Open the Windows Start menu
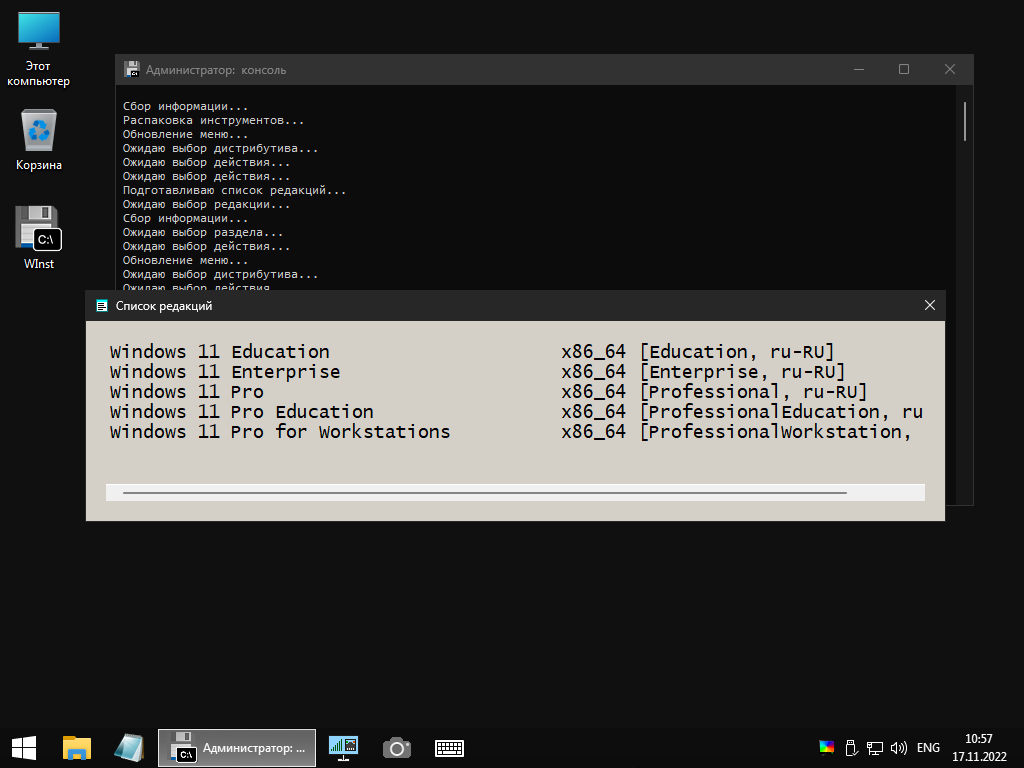This screenshot has height=768, width=1024. pos(24,748)
